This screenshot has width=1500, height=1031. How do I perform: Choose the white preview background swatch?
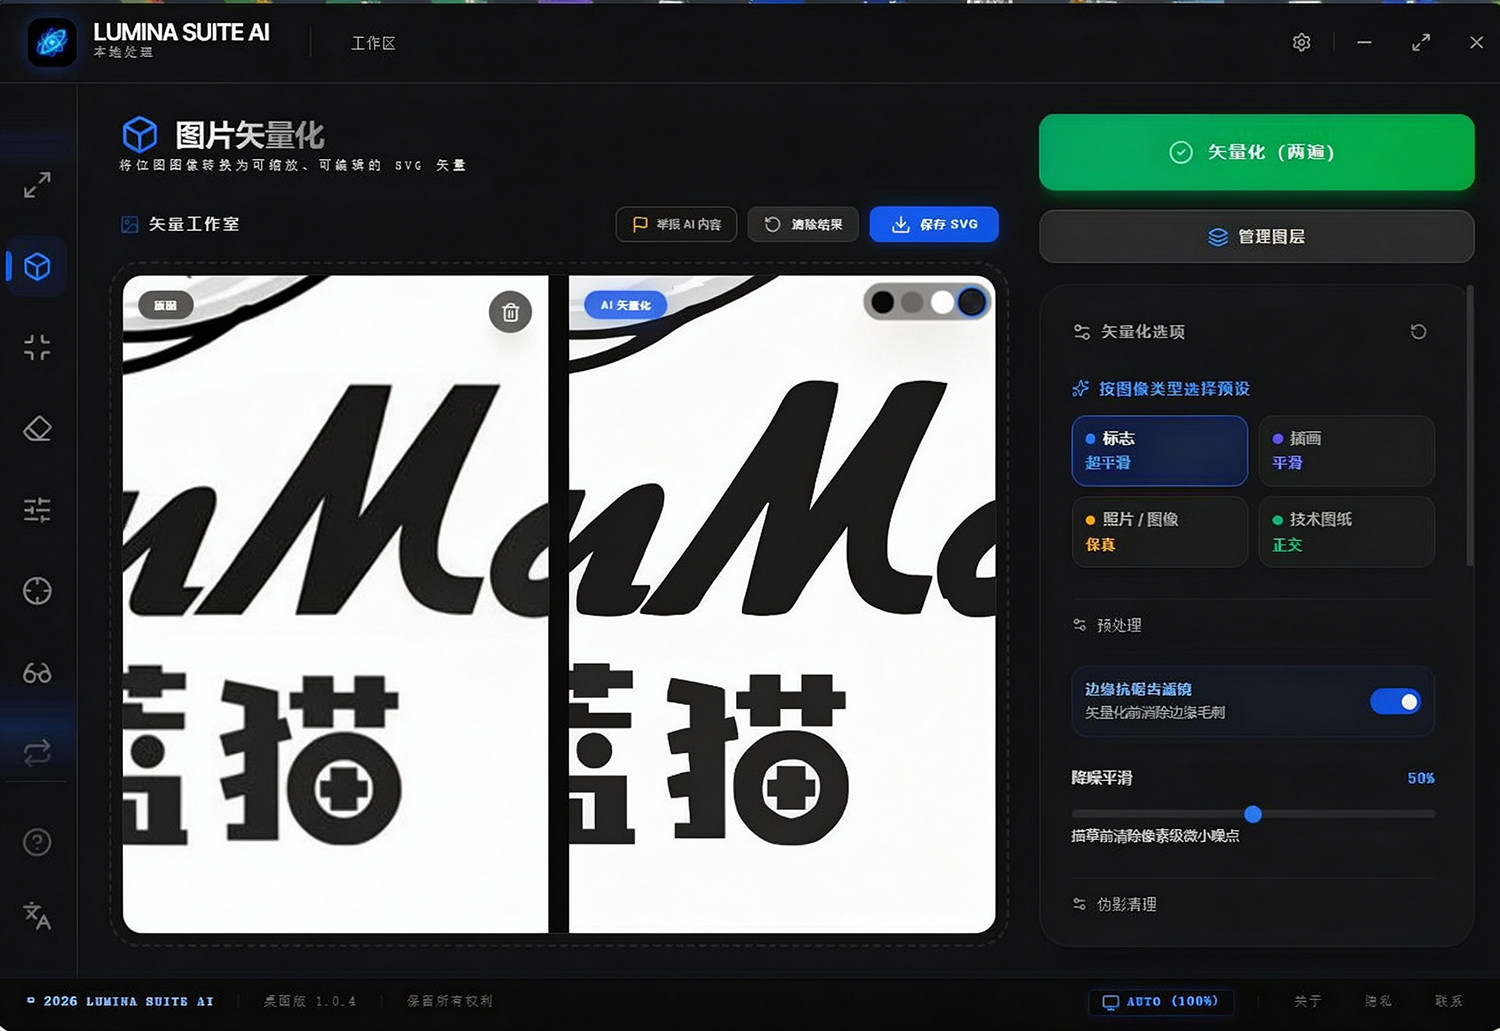pyautogui.click(x=942, y=302)
